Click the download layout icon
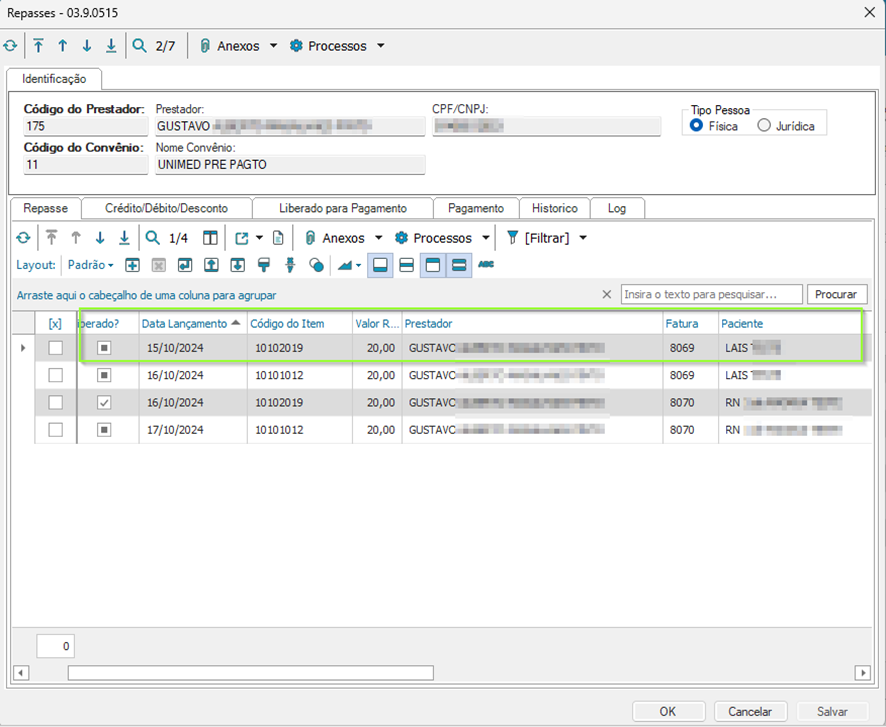This screenshot has width=886, height=727. [237, 265]
